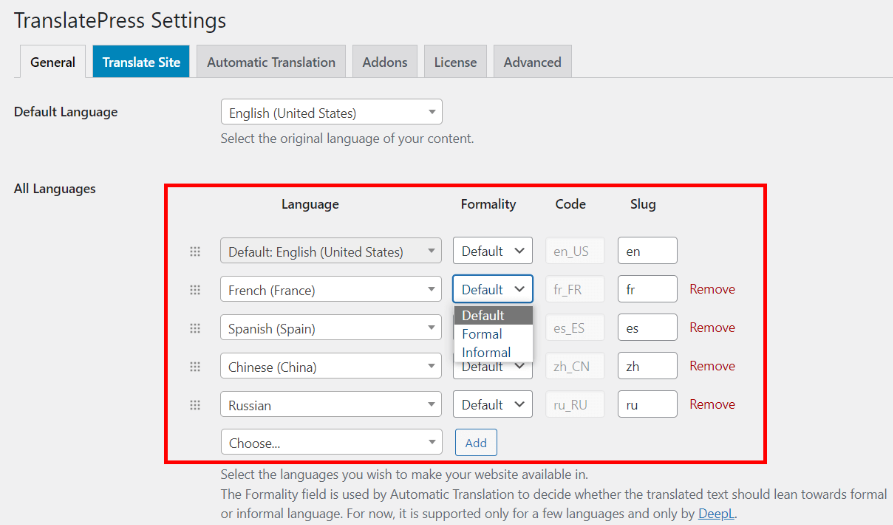This screenshot has height=525, width=893.
Task: Click the es_ES code field
Action: tap(575, 327)
